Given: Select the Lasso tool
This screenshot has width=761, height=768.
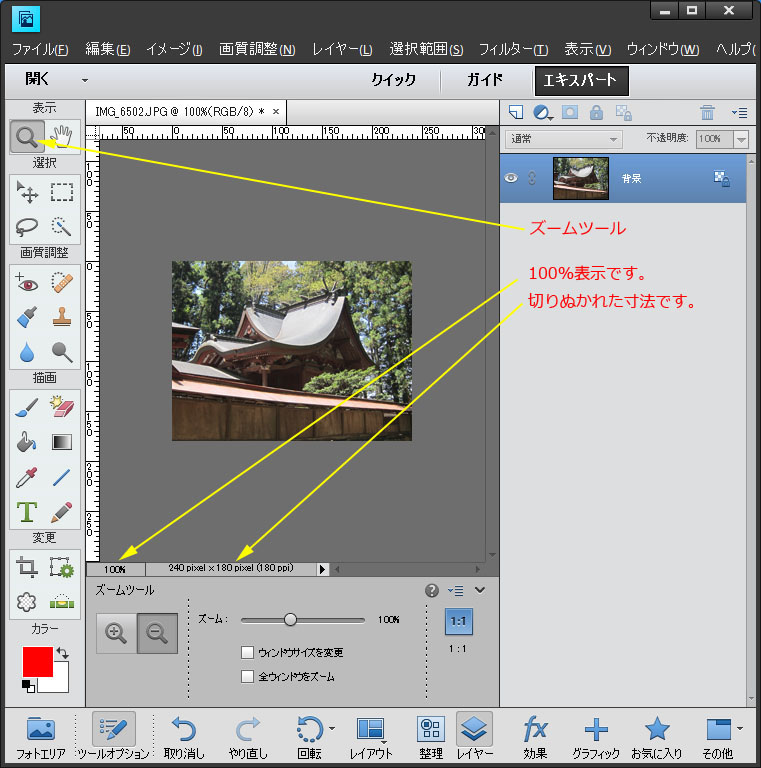Looking at the screenshot, I should pyautogui.click(x=27, y=227).
